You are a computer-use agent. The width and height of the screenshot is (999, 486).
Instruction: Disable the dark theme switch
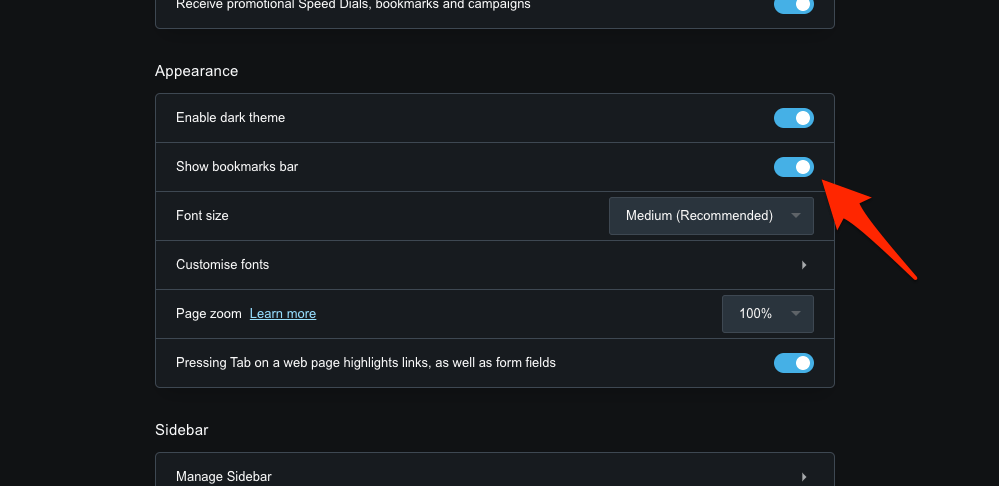click(793, 118)
